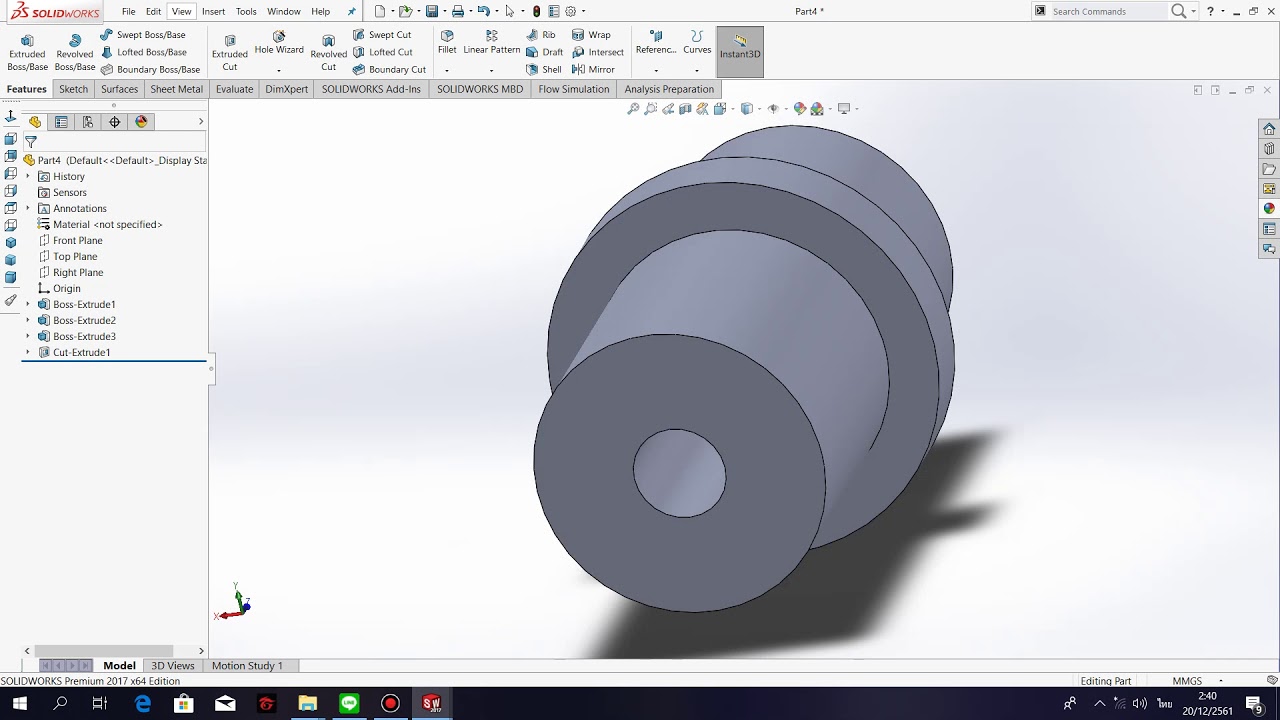Choose the Lofted Boss/Base tool
1280x720 pixels.
coord(143,52)
